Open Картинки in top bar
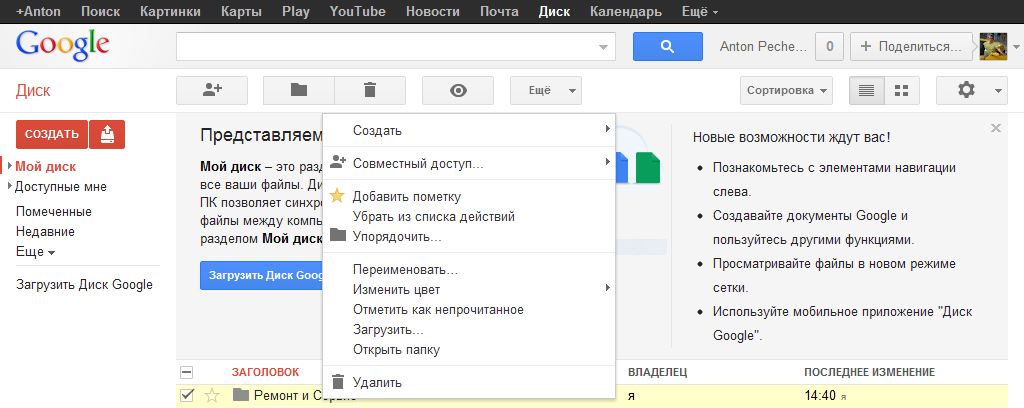 coord(172,12)
